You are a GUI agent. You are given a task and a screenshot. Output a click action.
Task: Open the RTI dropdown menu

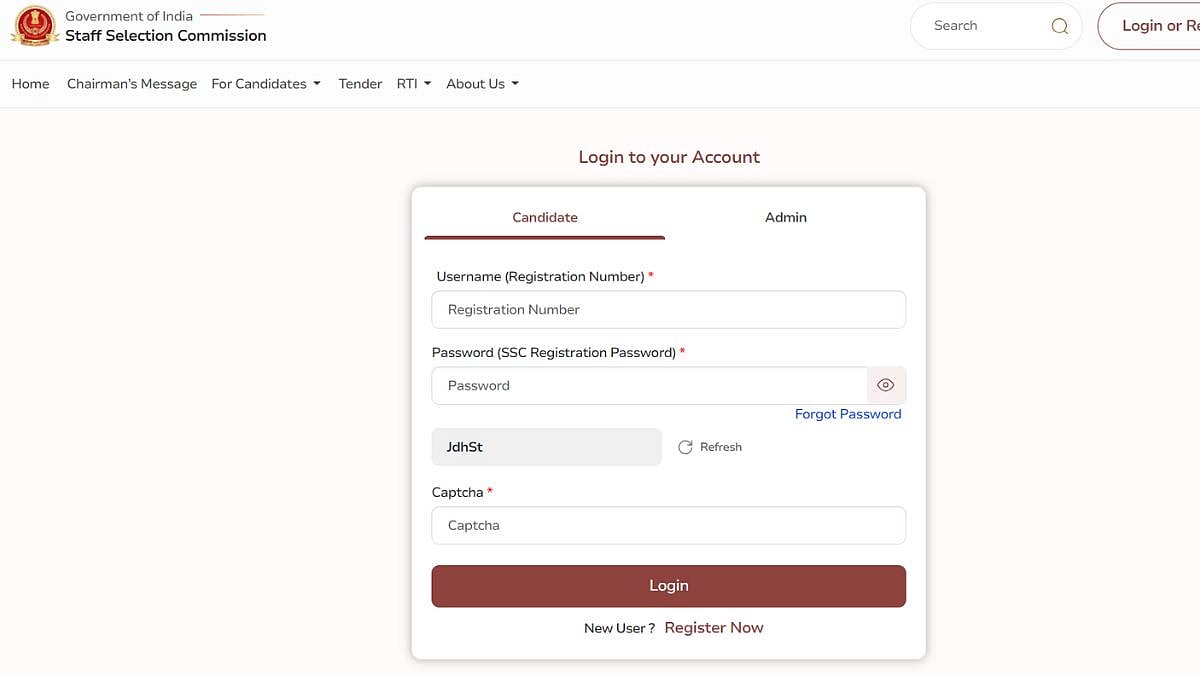coord(413,84)
